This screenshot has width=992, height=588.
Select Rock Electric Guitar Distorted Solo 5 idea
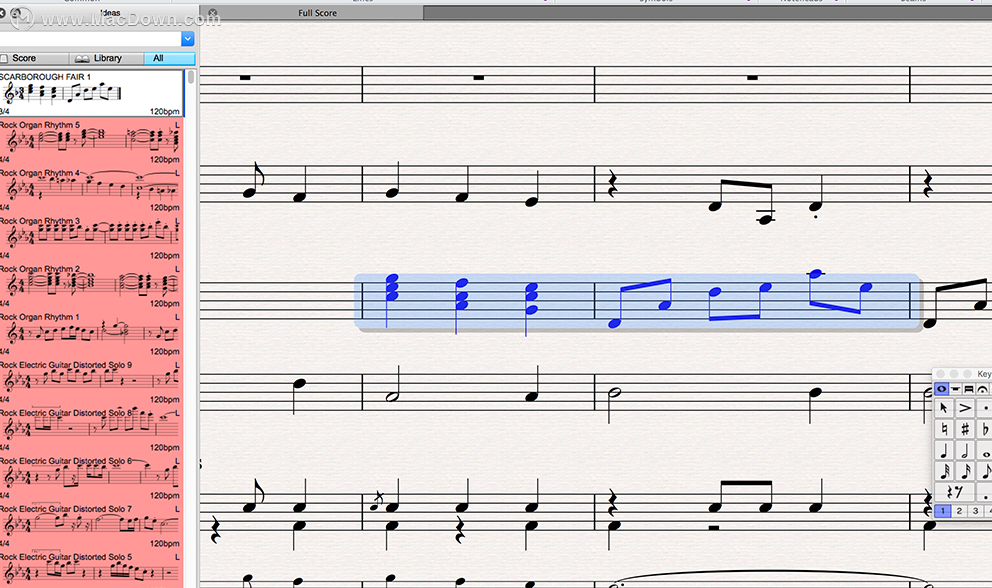pyautogui.click(x=91, y=570)
